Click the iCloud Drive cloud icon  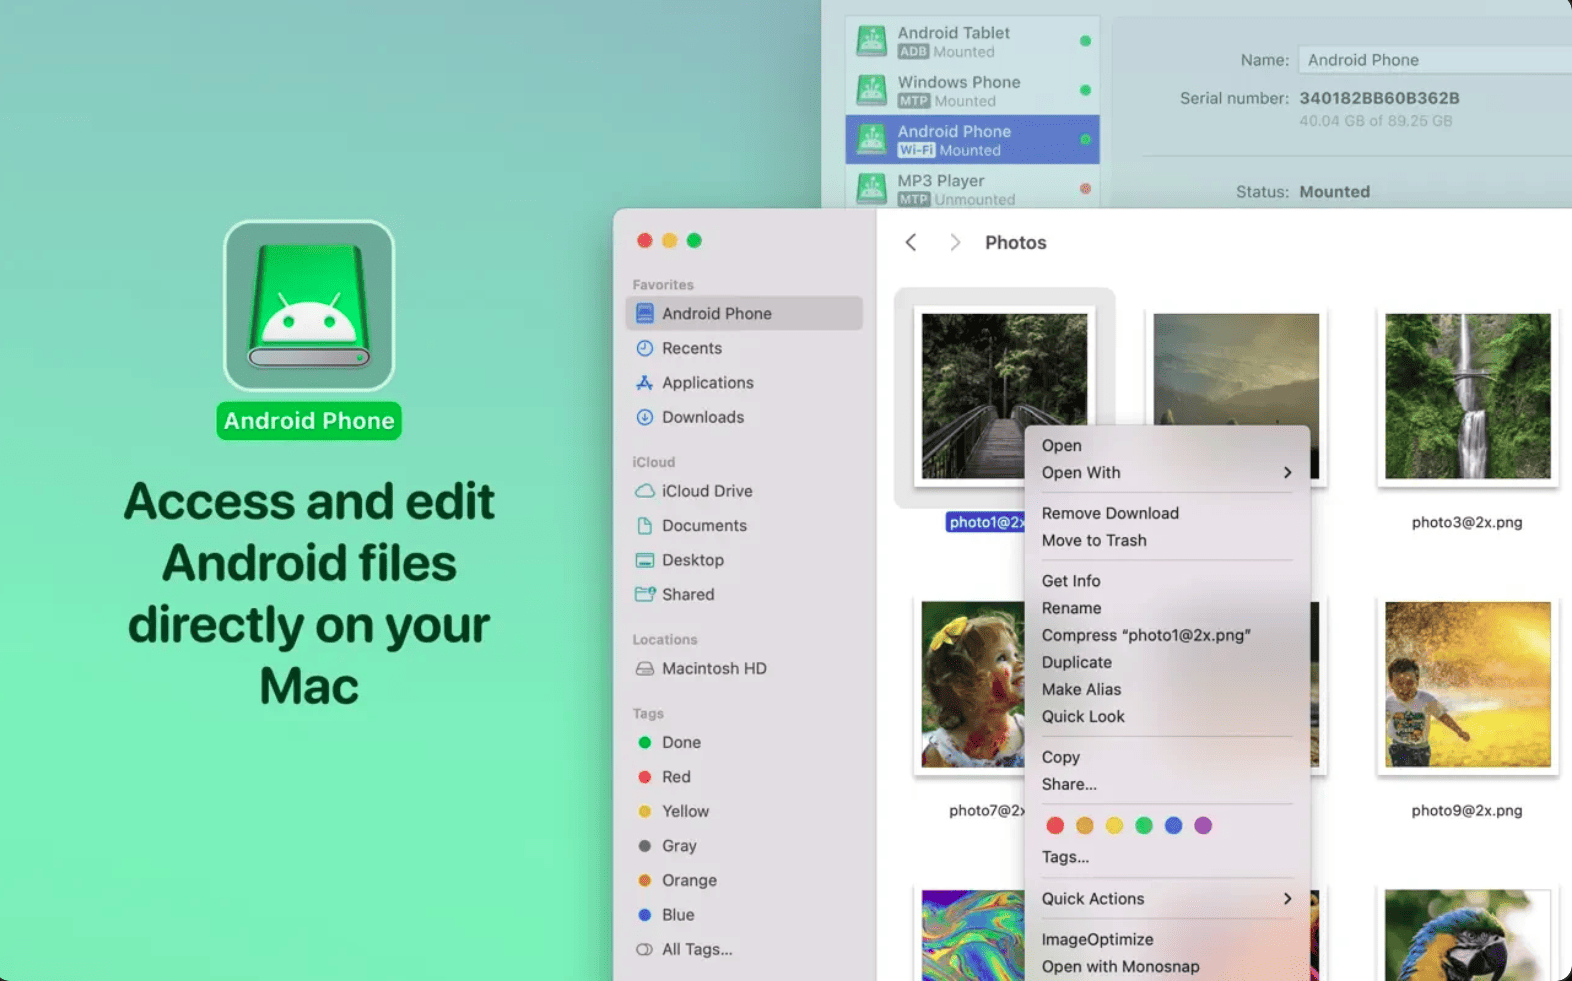click(645, 491)
